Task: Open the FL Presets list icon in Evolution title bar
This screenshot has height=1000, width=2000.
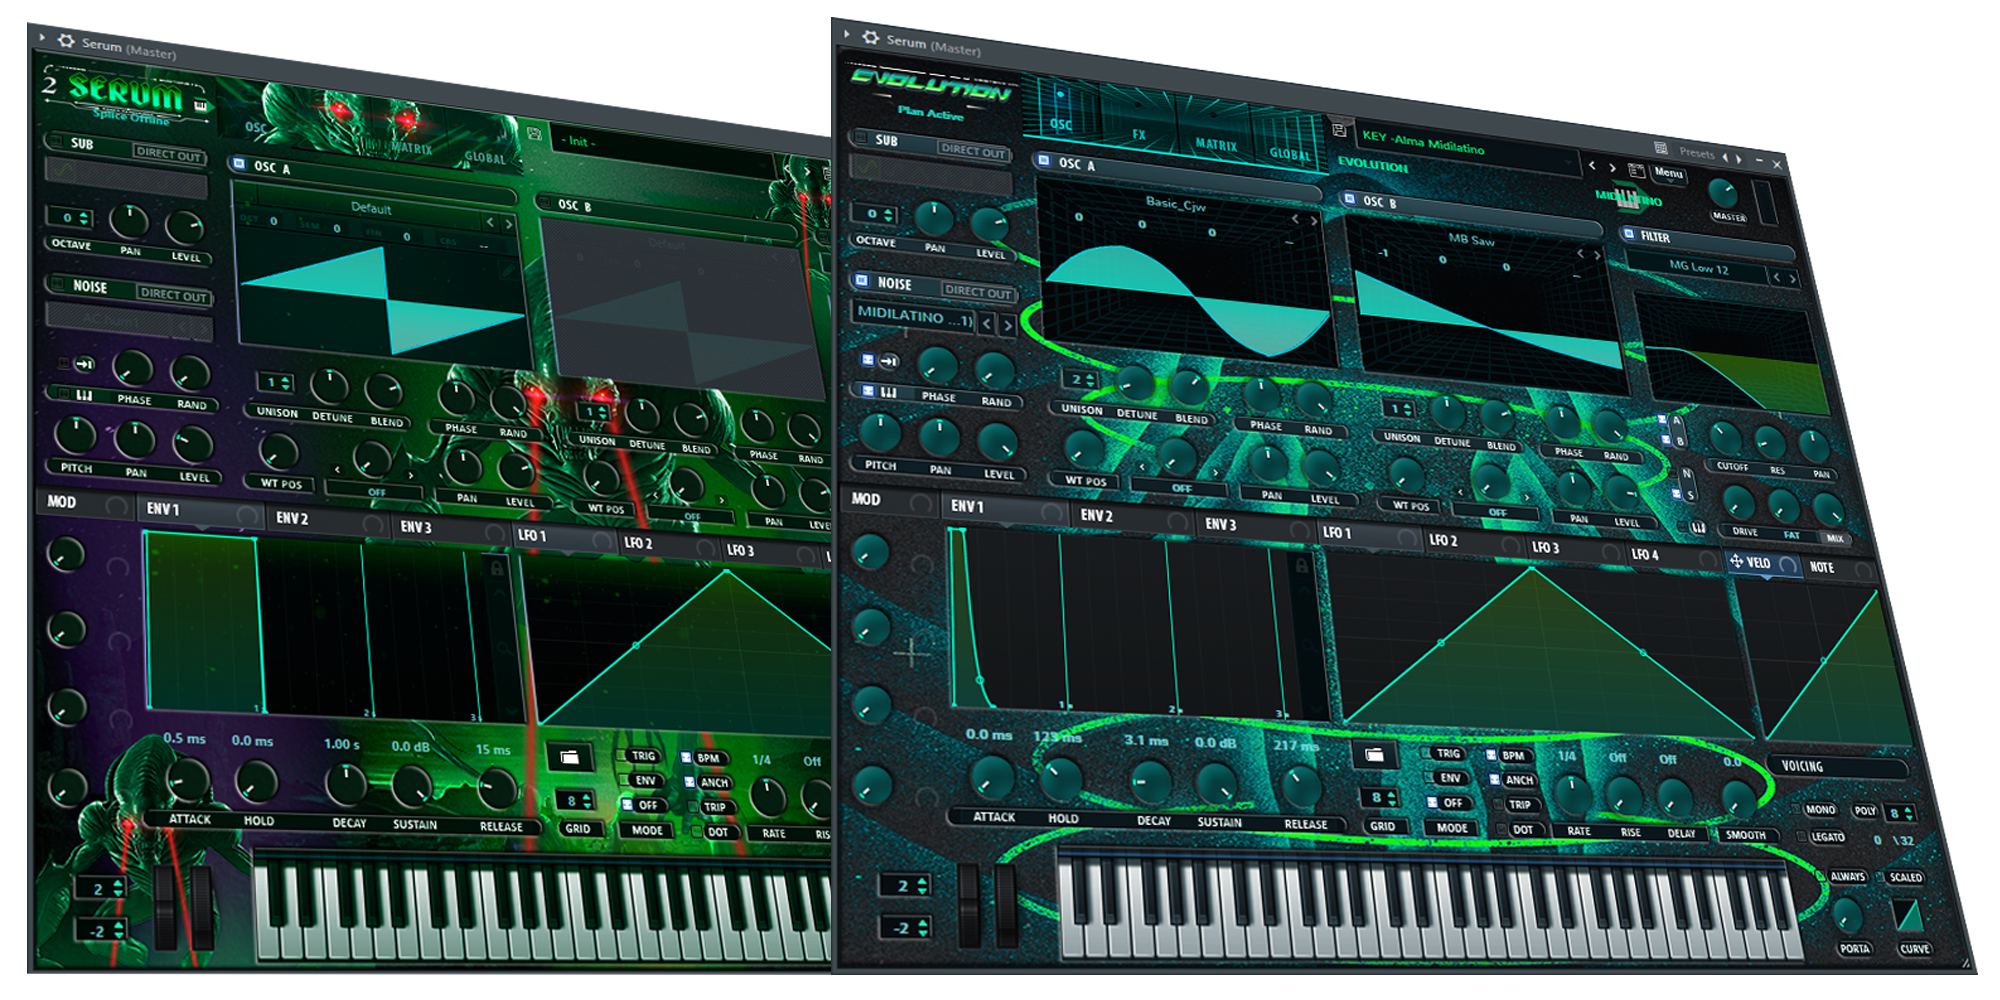Action: tap(1661, 148)
